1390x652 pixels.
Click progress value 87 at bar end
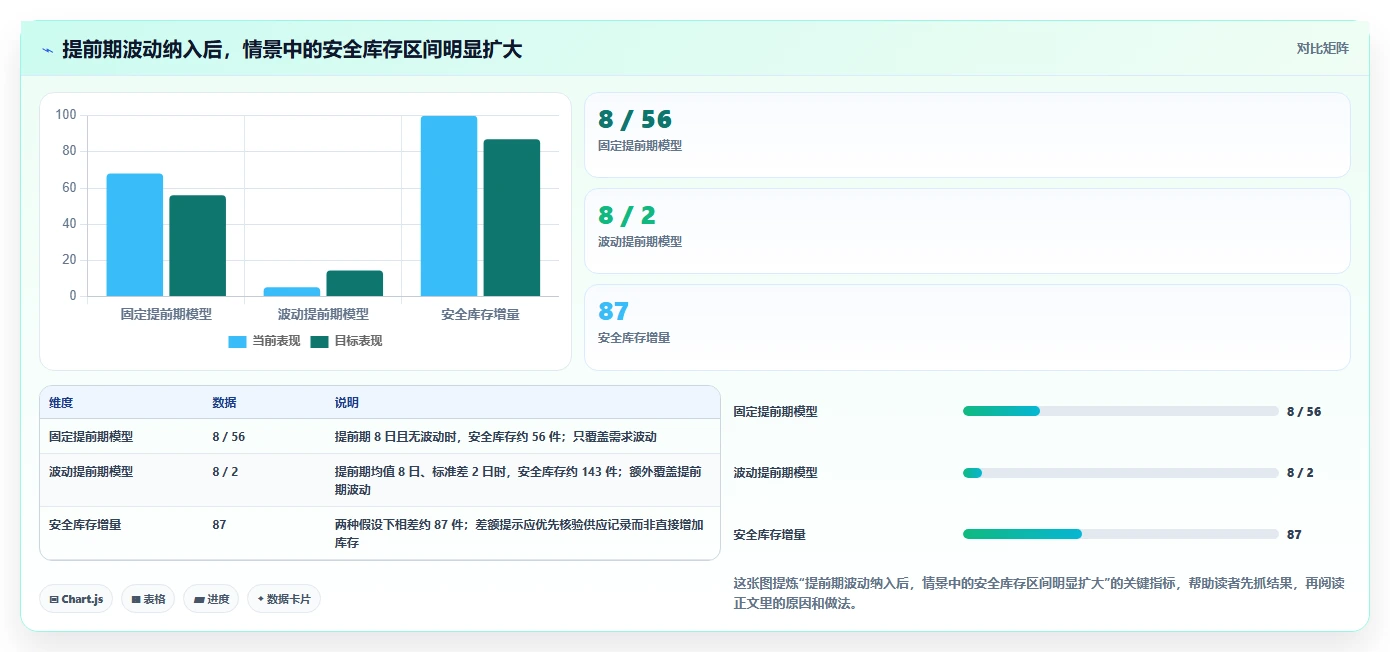1294,534
